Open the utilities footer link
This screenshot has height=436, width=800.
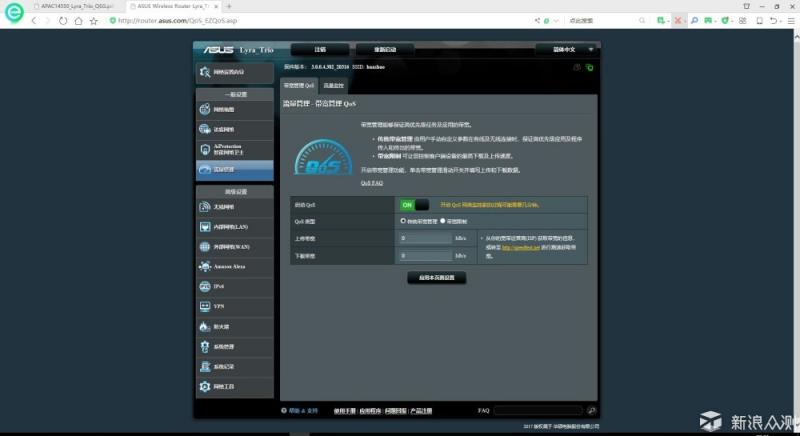370,411
